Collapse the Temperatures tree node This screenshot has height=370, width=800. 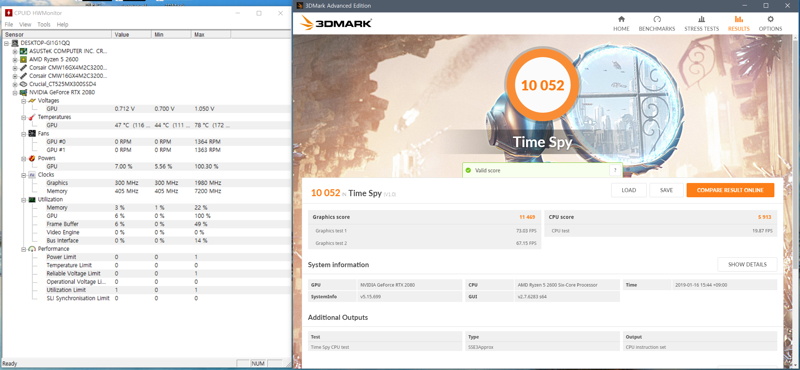point(23,117)
